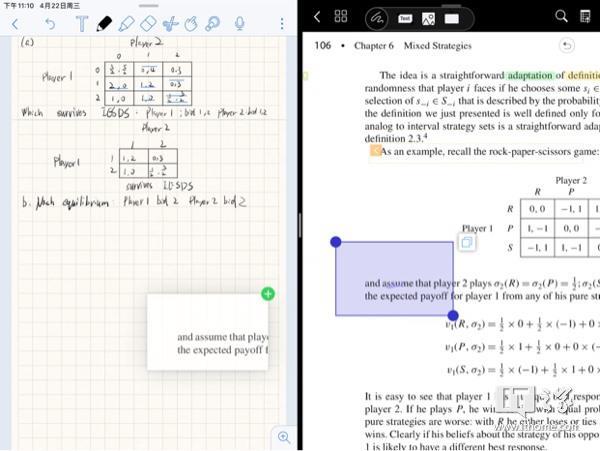Tap the green plus on pasted snippet

coord(268,294)
